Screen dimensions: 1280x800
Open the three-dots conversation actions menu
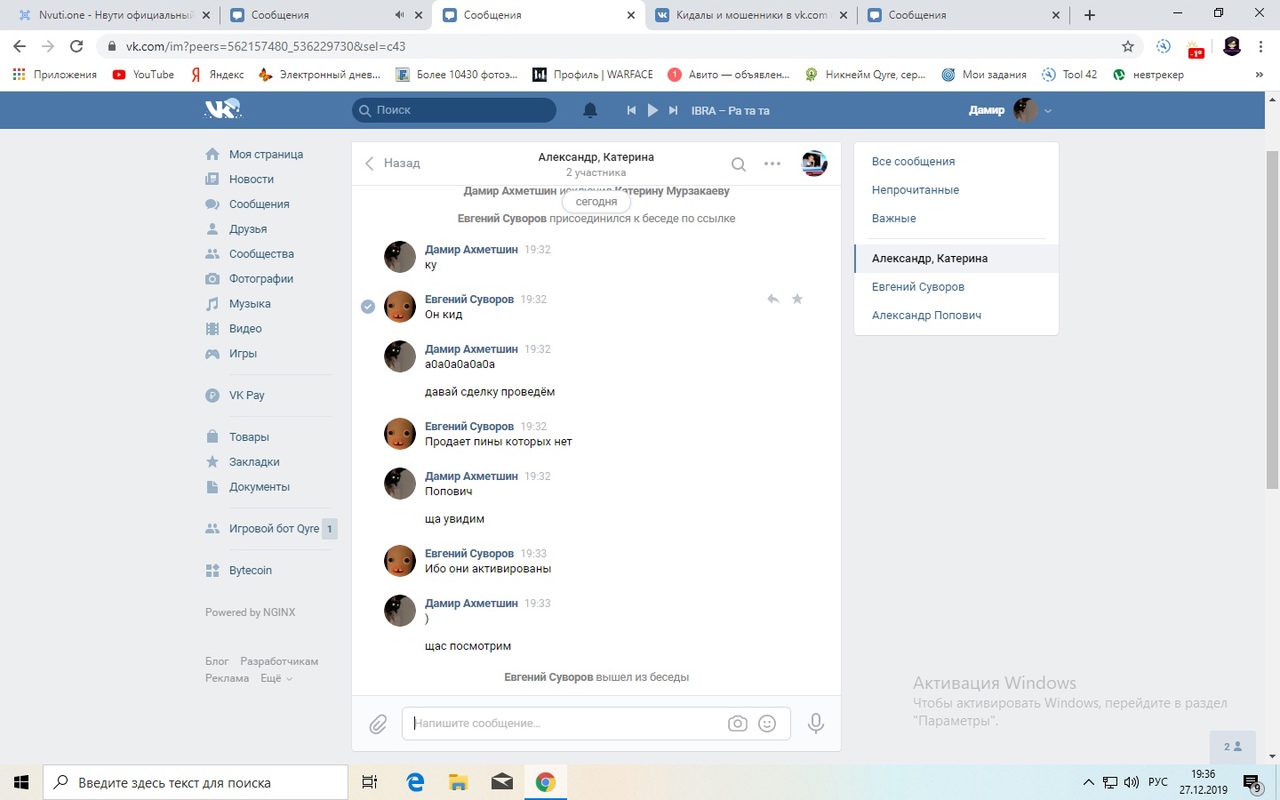click(772, 164)
